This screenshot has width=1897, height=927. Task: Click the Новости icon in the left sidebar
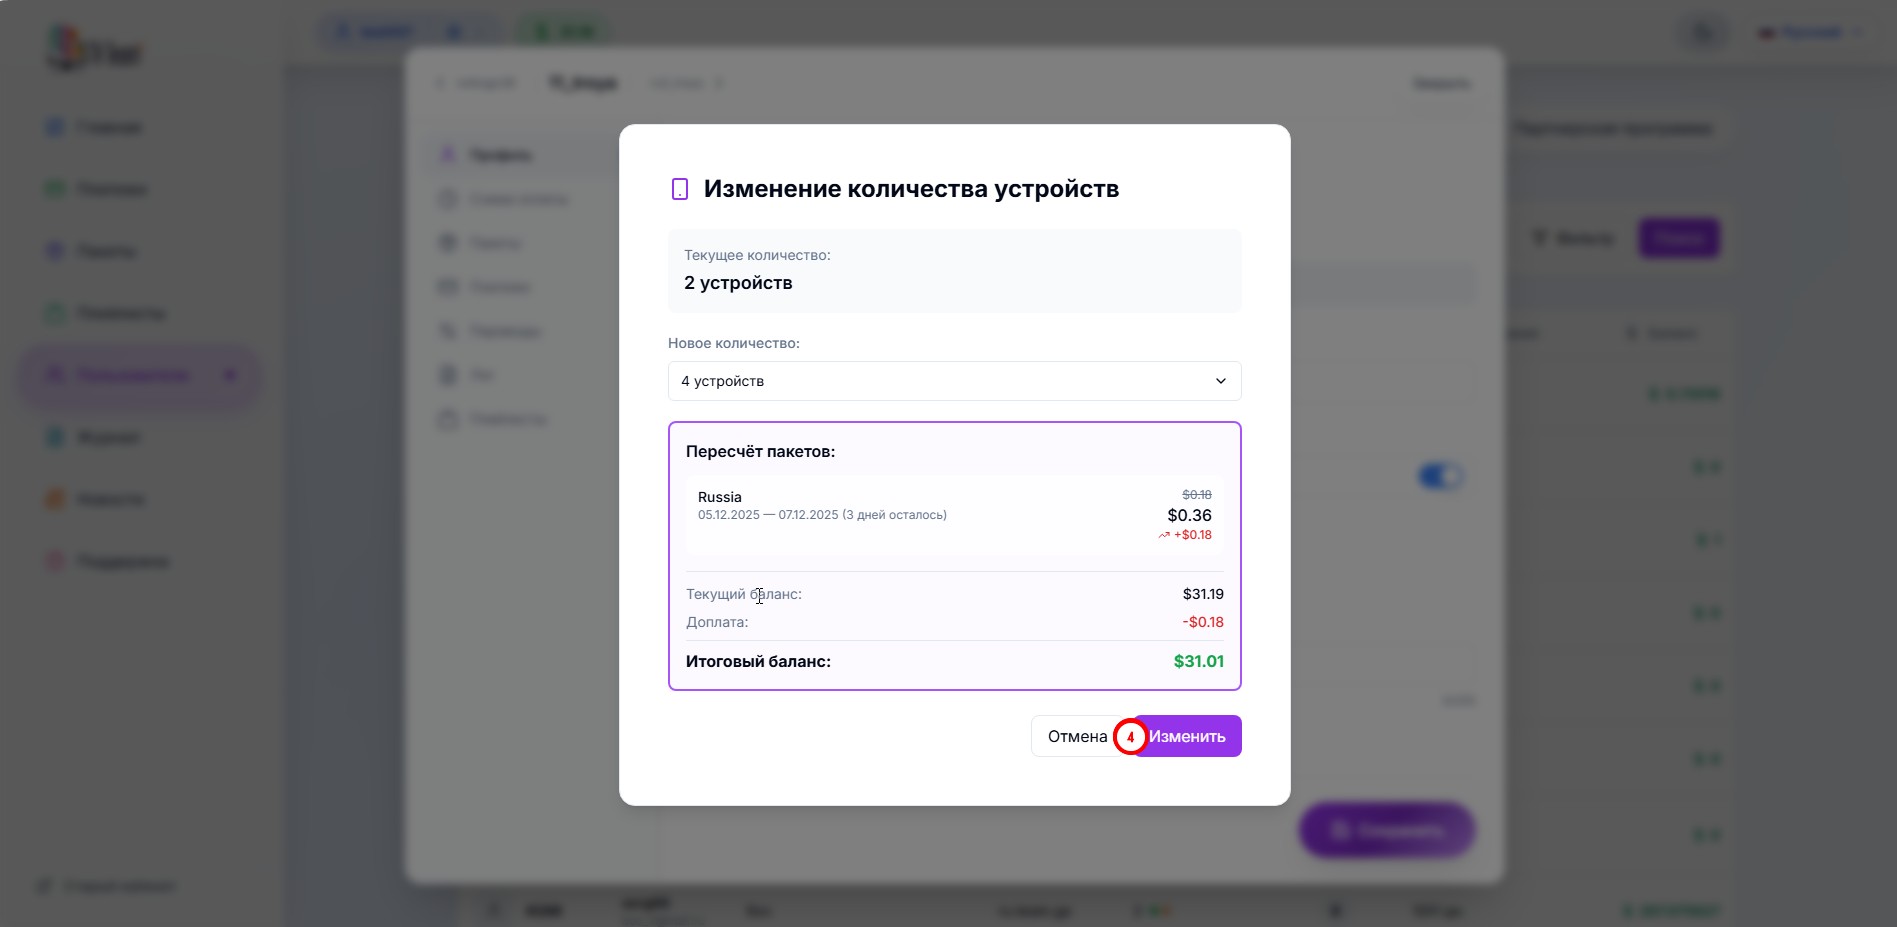point(56,499)
